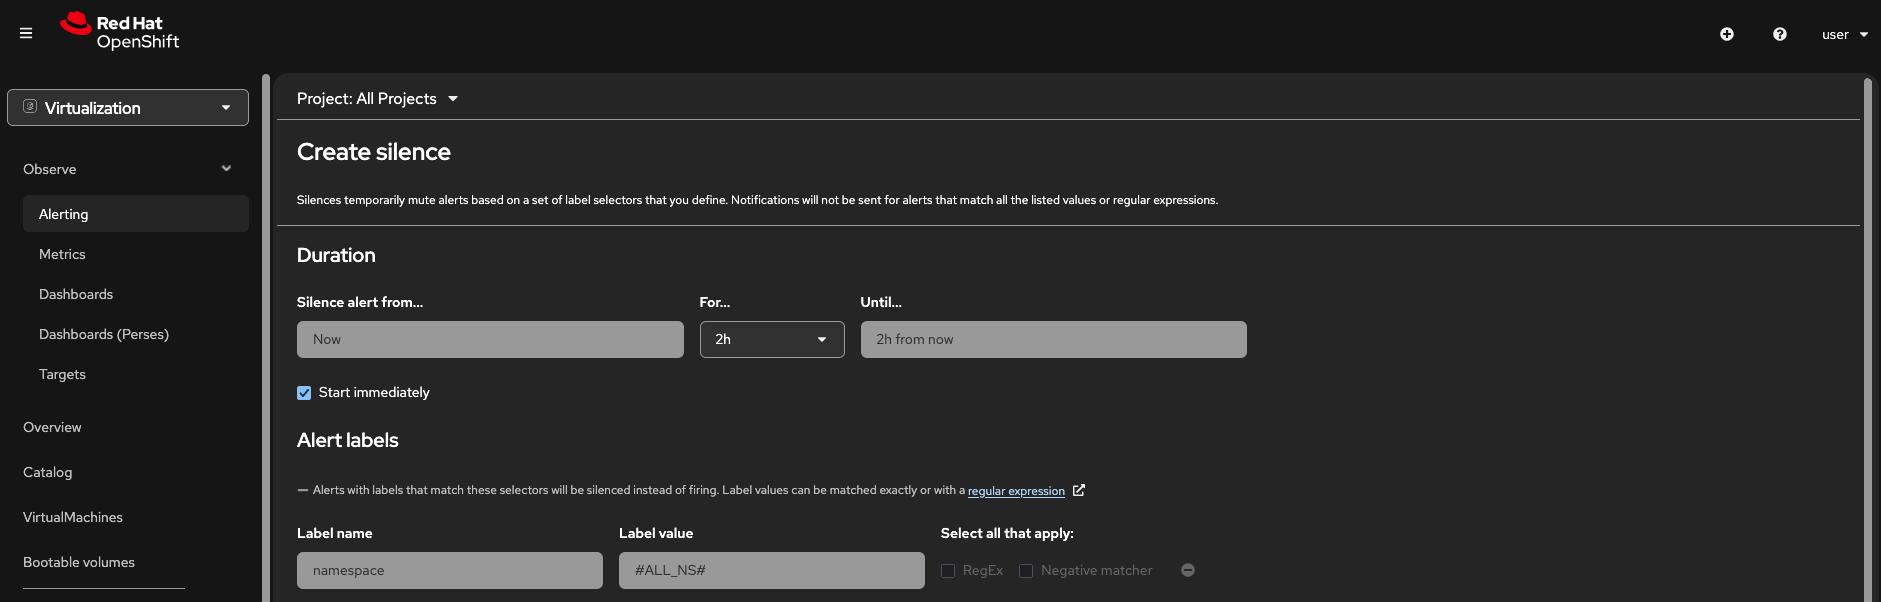Open the 2h duration dropdown
This screenshot has height=602, width=1881.
[772, 340]
